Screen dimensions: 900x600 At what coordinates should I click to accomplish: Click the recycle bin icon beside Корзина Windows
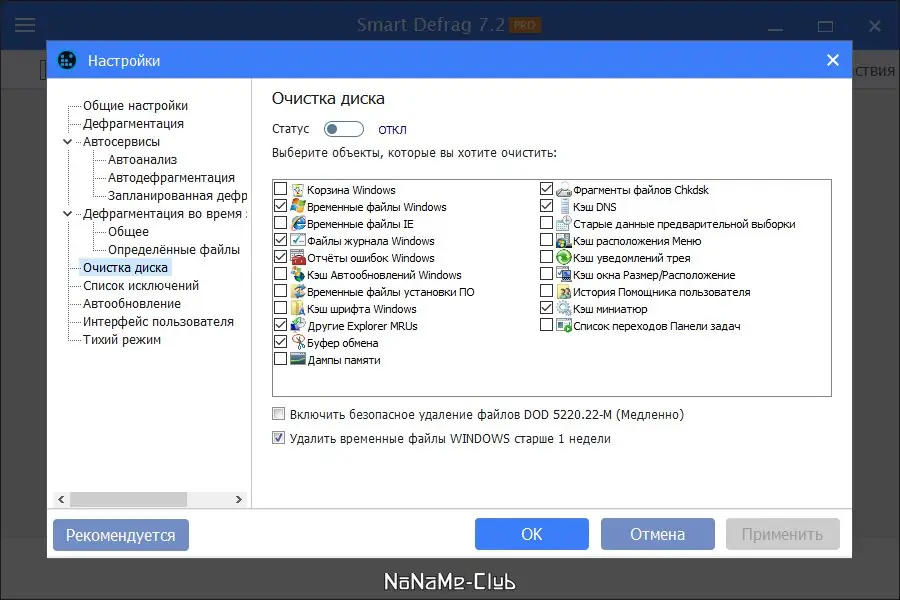pyautogui.click(x=296, y=189)
